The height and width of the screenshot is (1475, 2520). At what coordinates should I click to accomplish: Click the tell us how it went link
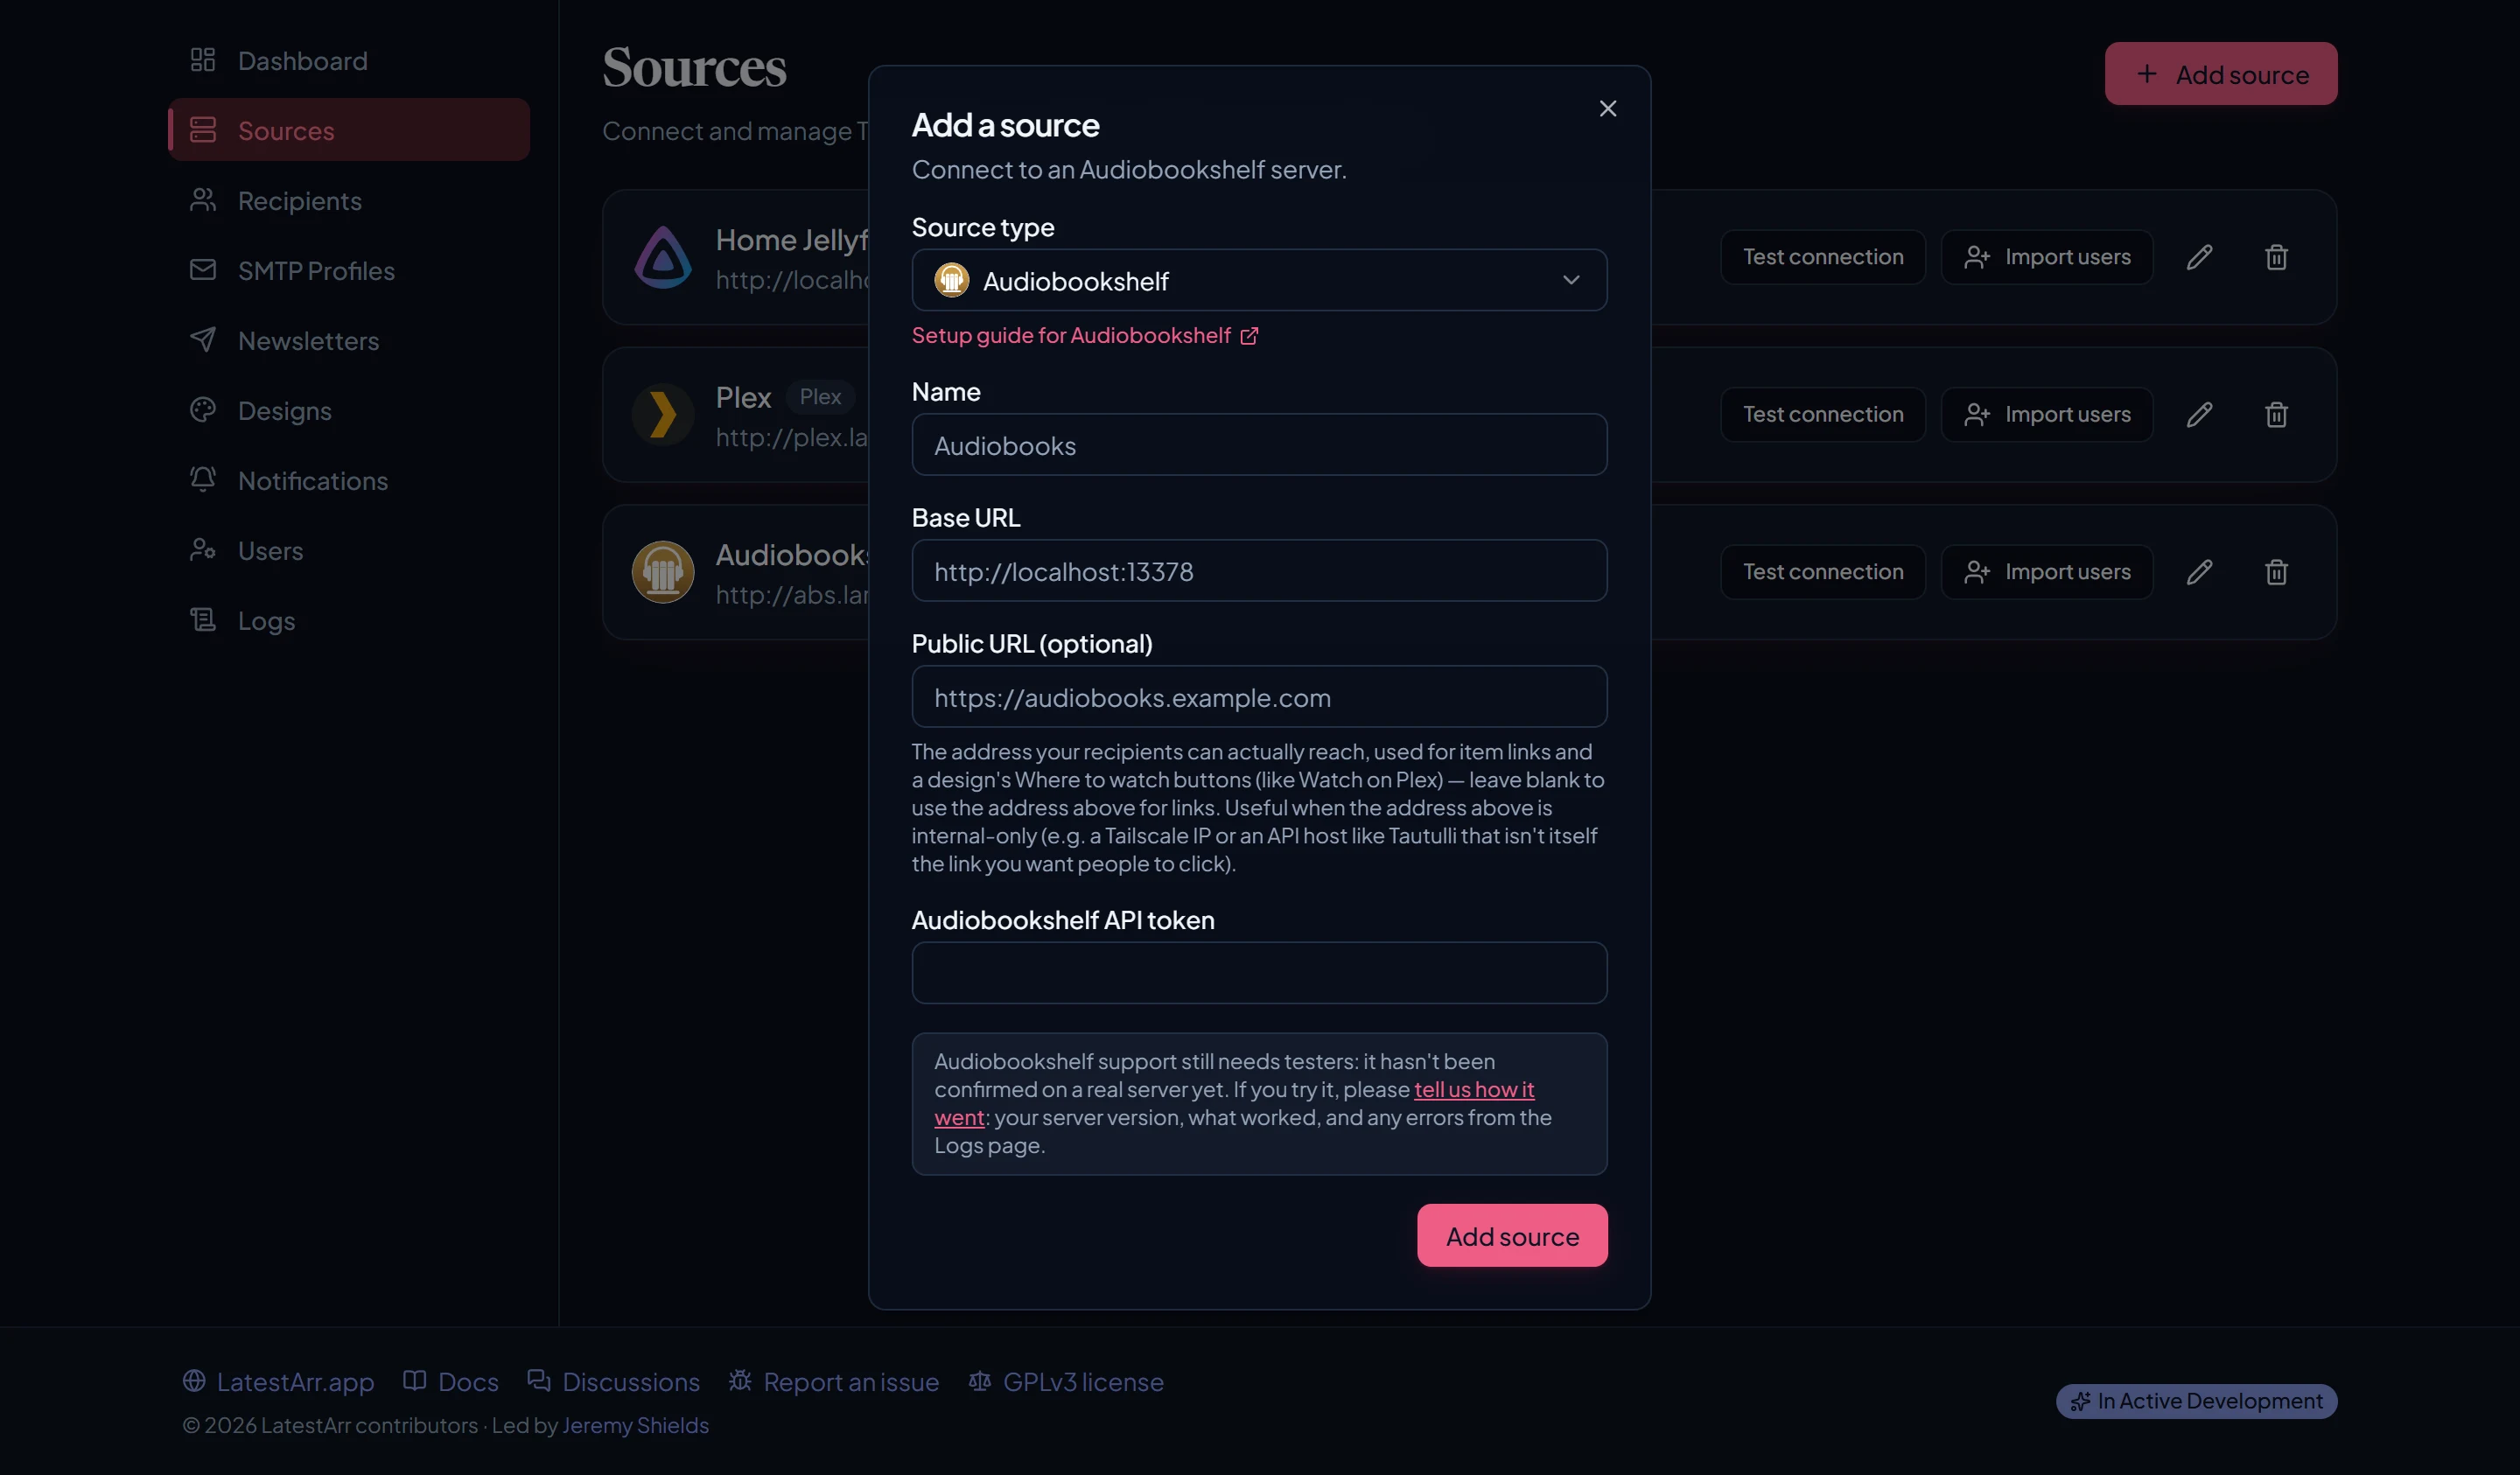tap(1234, 1103)
